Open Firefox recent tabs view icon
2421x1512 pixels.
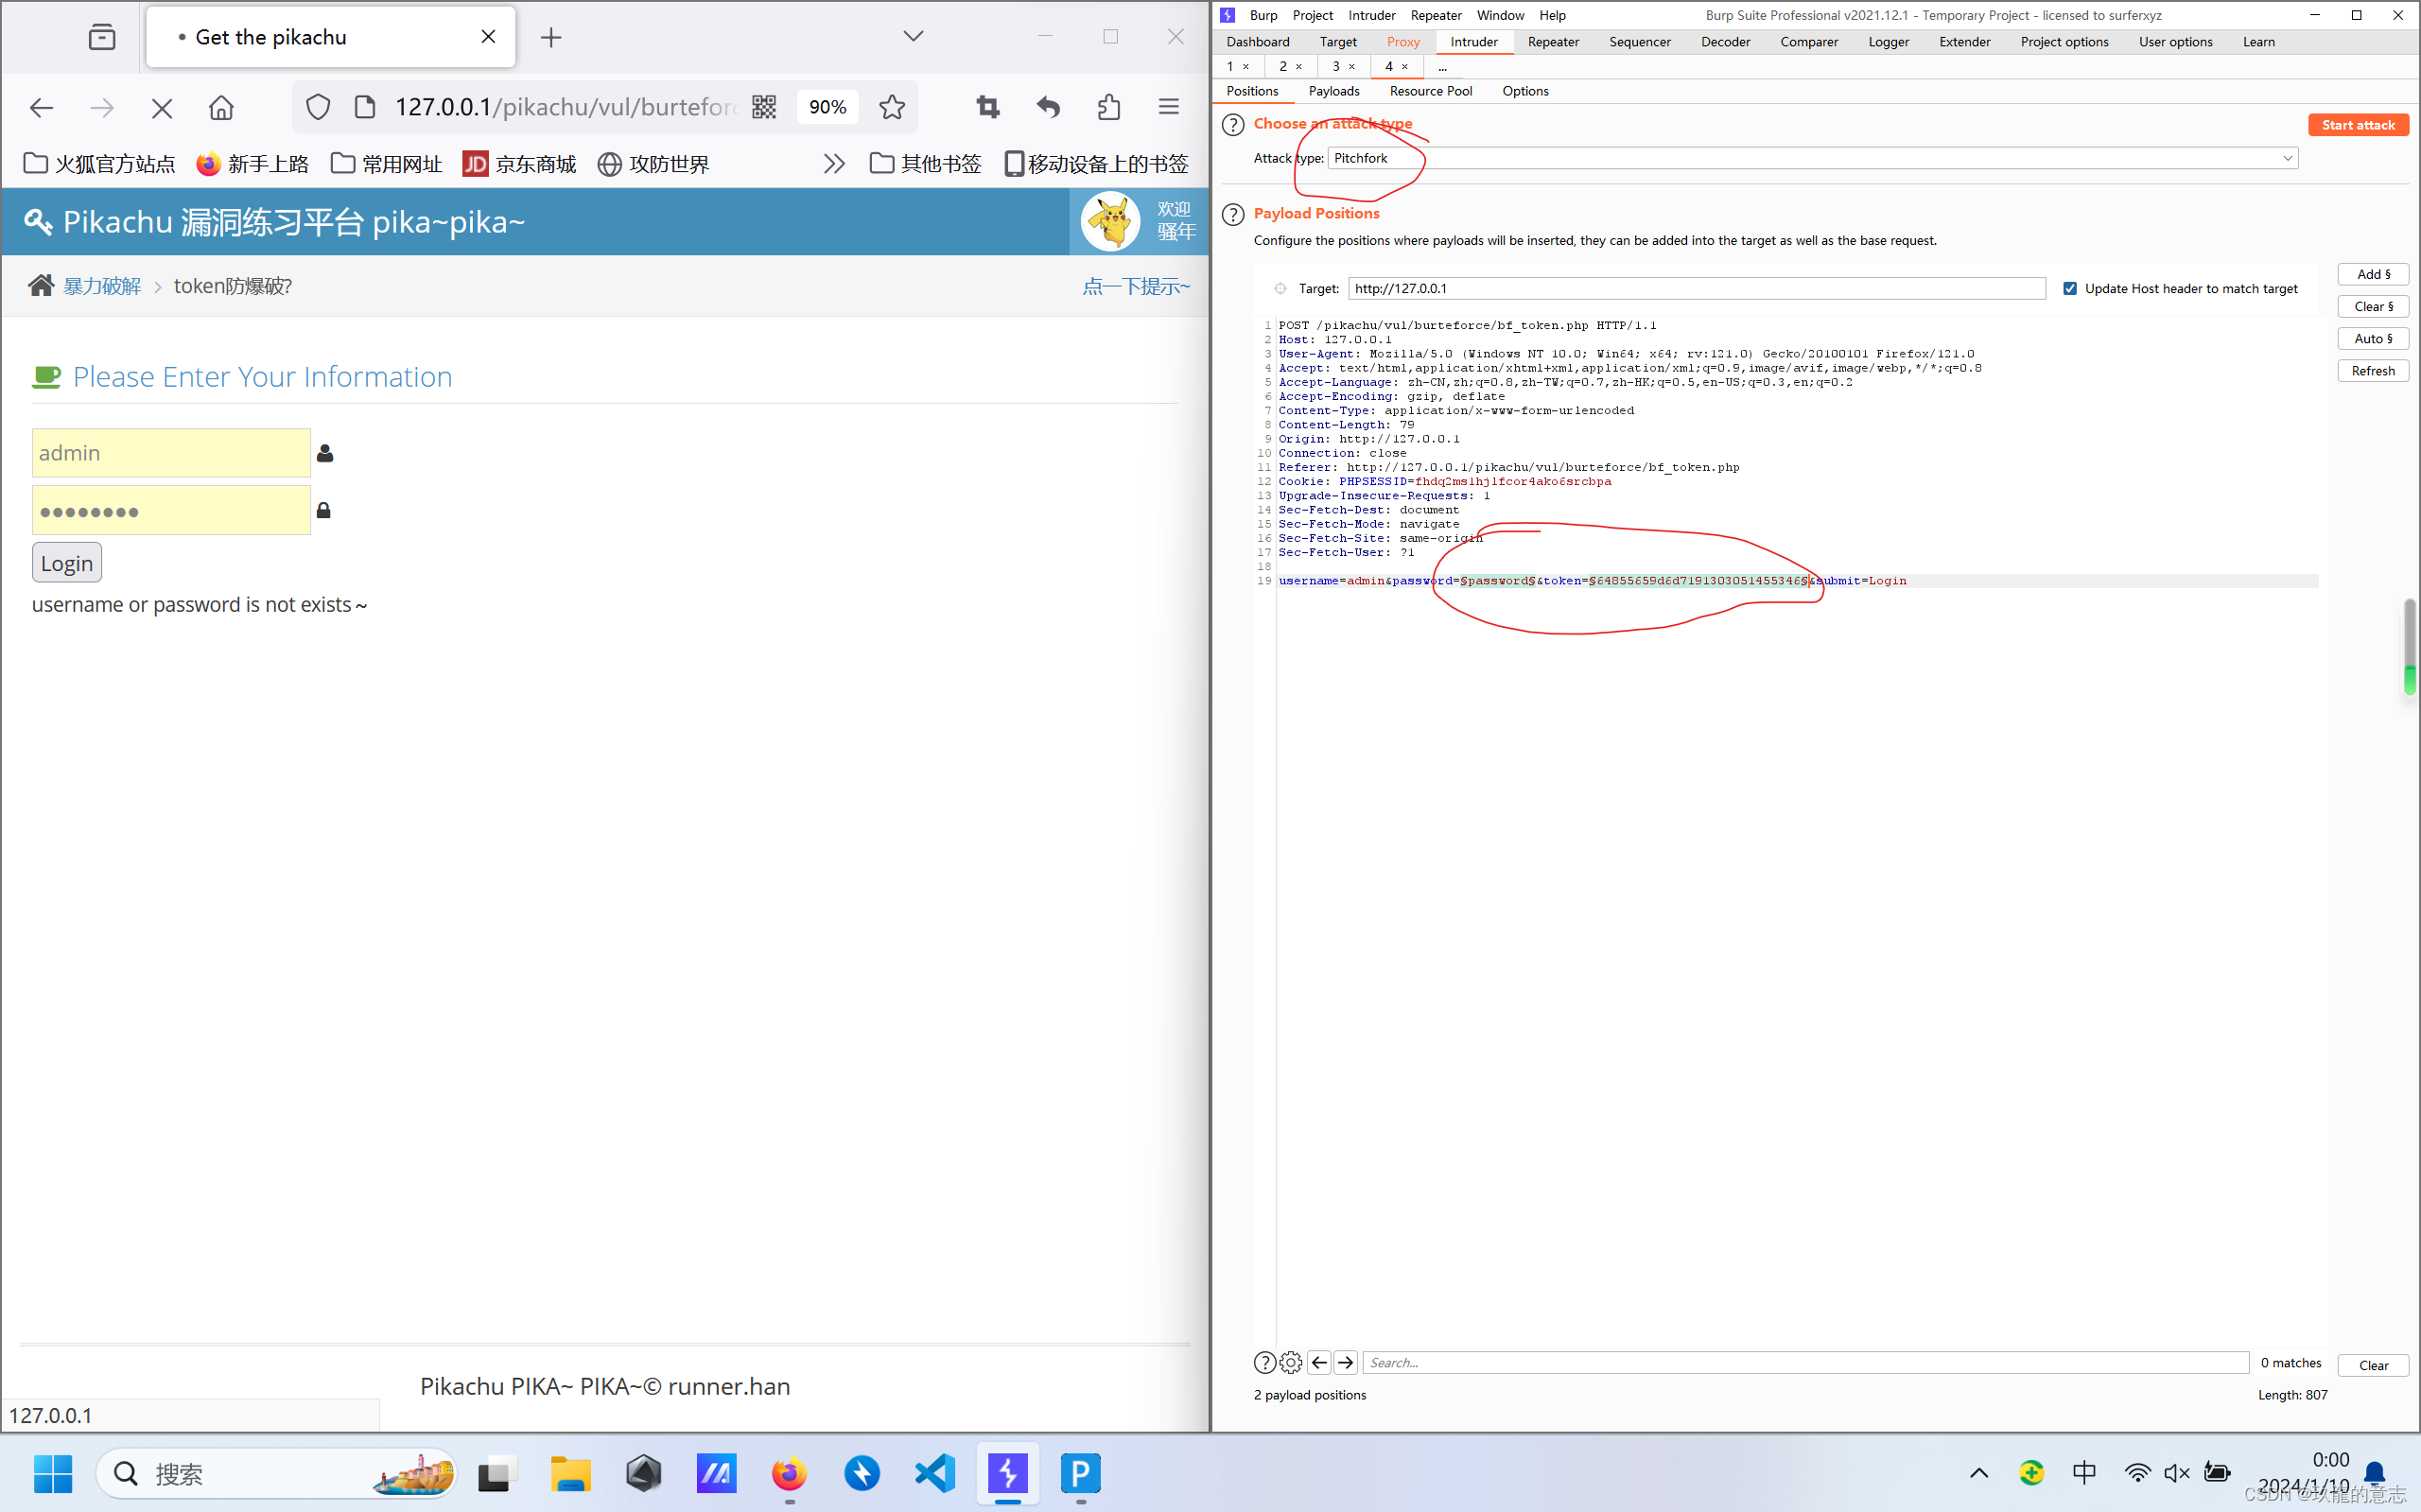(102, 37)
